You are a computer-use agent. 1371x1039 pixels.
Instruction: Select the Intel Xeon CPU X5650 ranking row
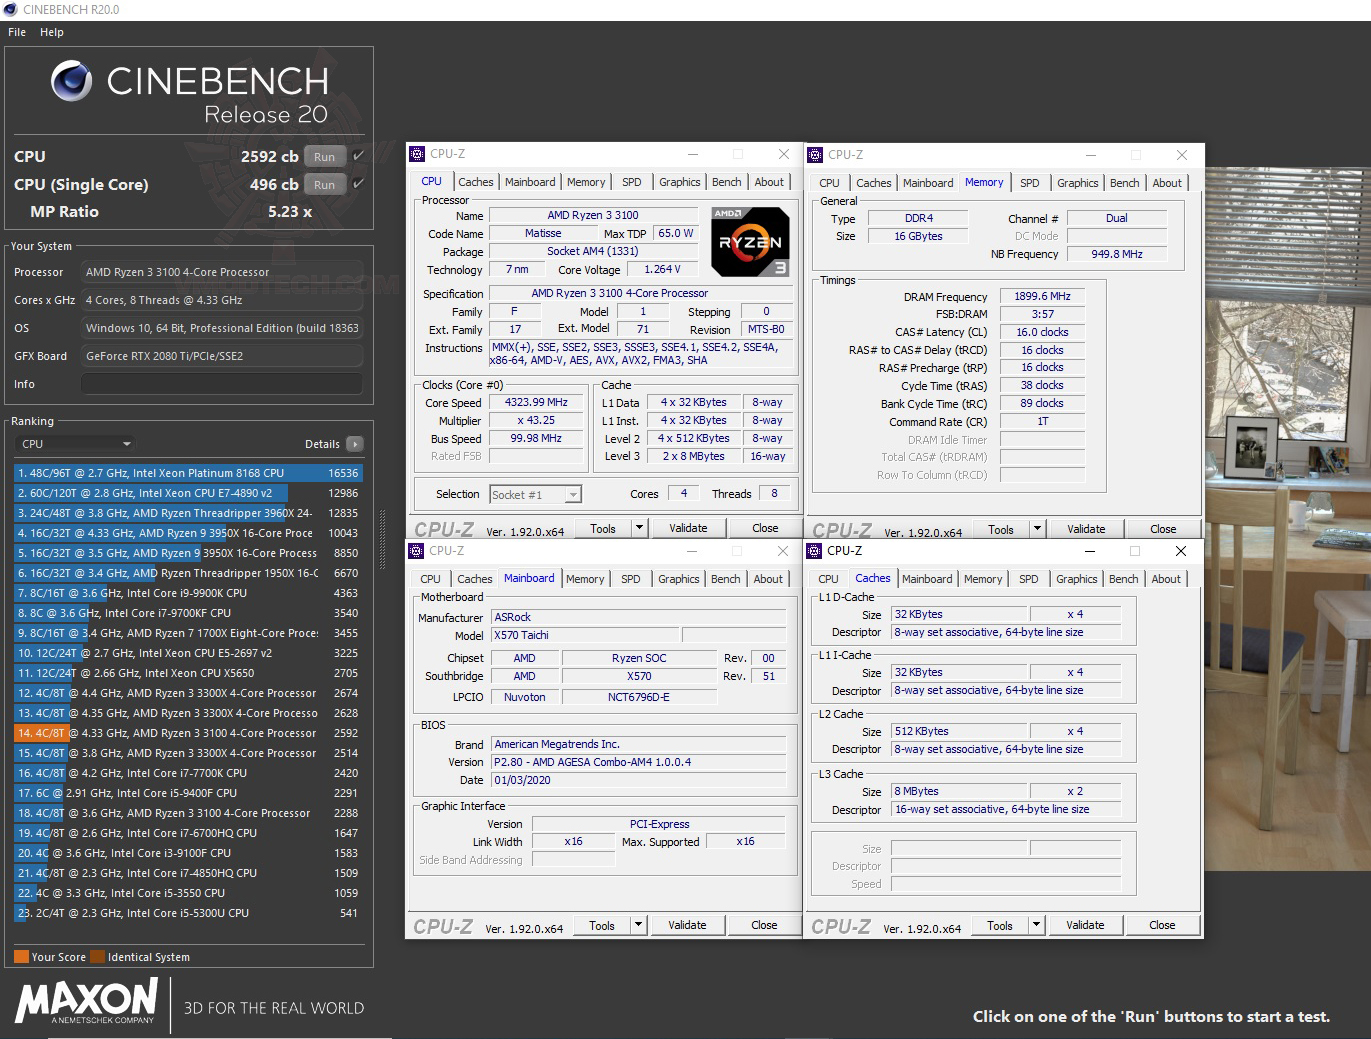[x=188, y=673]
